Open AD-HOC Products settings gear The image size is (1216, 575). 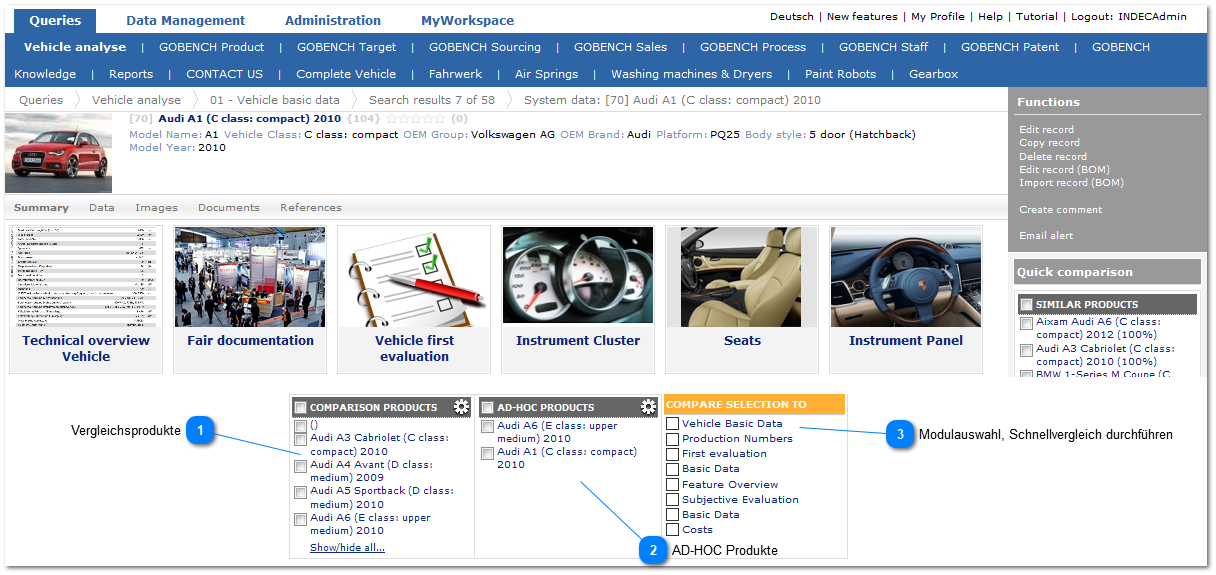648,407
